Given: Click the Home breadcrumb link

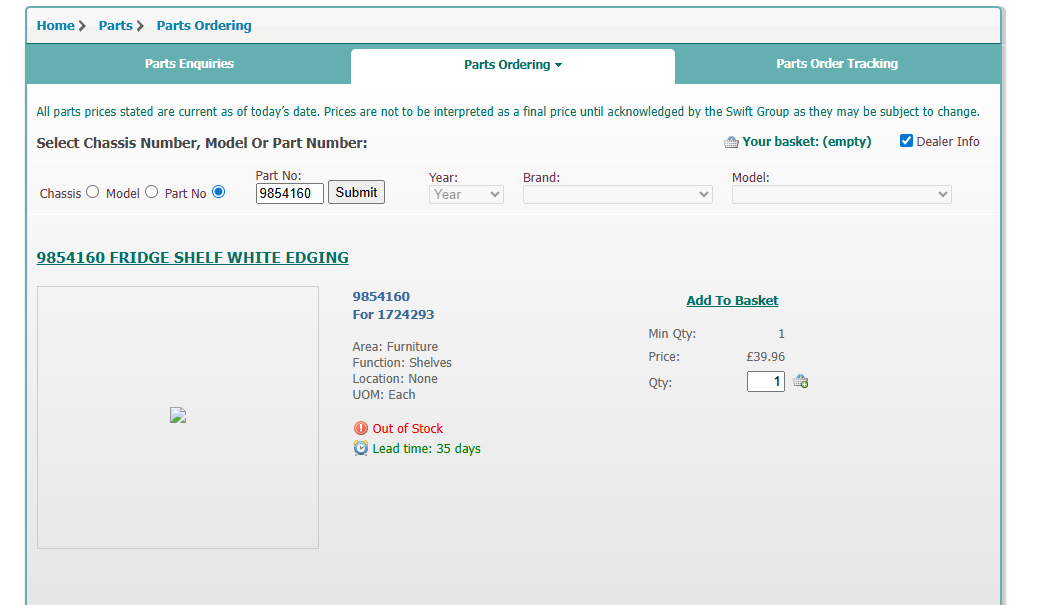Looking at the screenshot, I should (x=55, y=25).
